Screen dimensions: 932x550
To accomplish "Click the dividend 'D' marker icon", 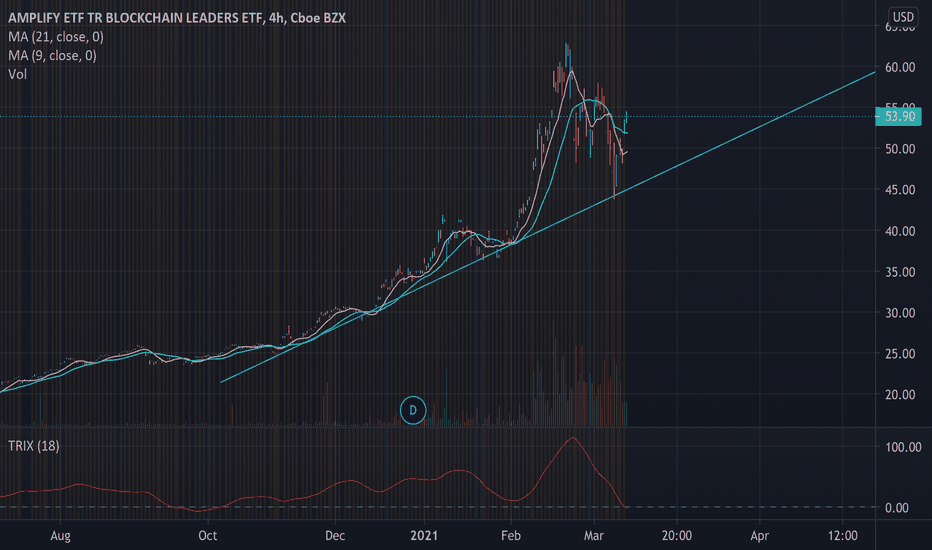I will [x=413, y=410].
